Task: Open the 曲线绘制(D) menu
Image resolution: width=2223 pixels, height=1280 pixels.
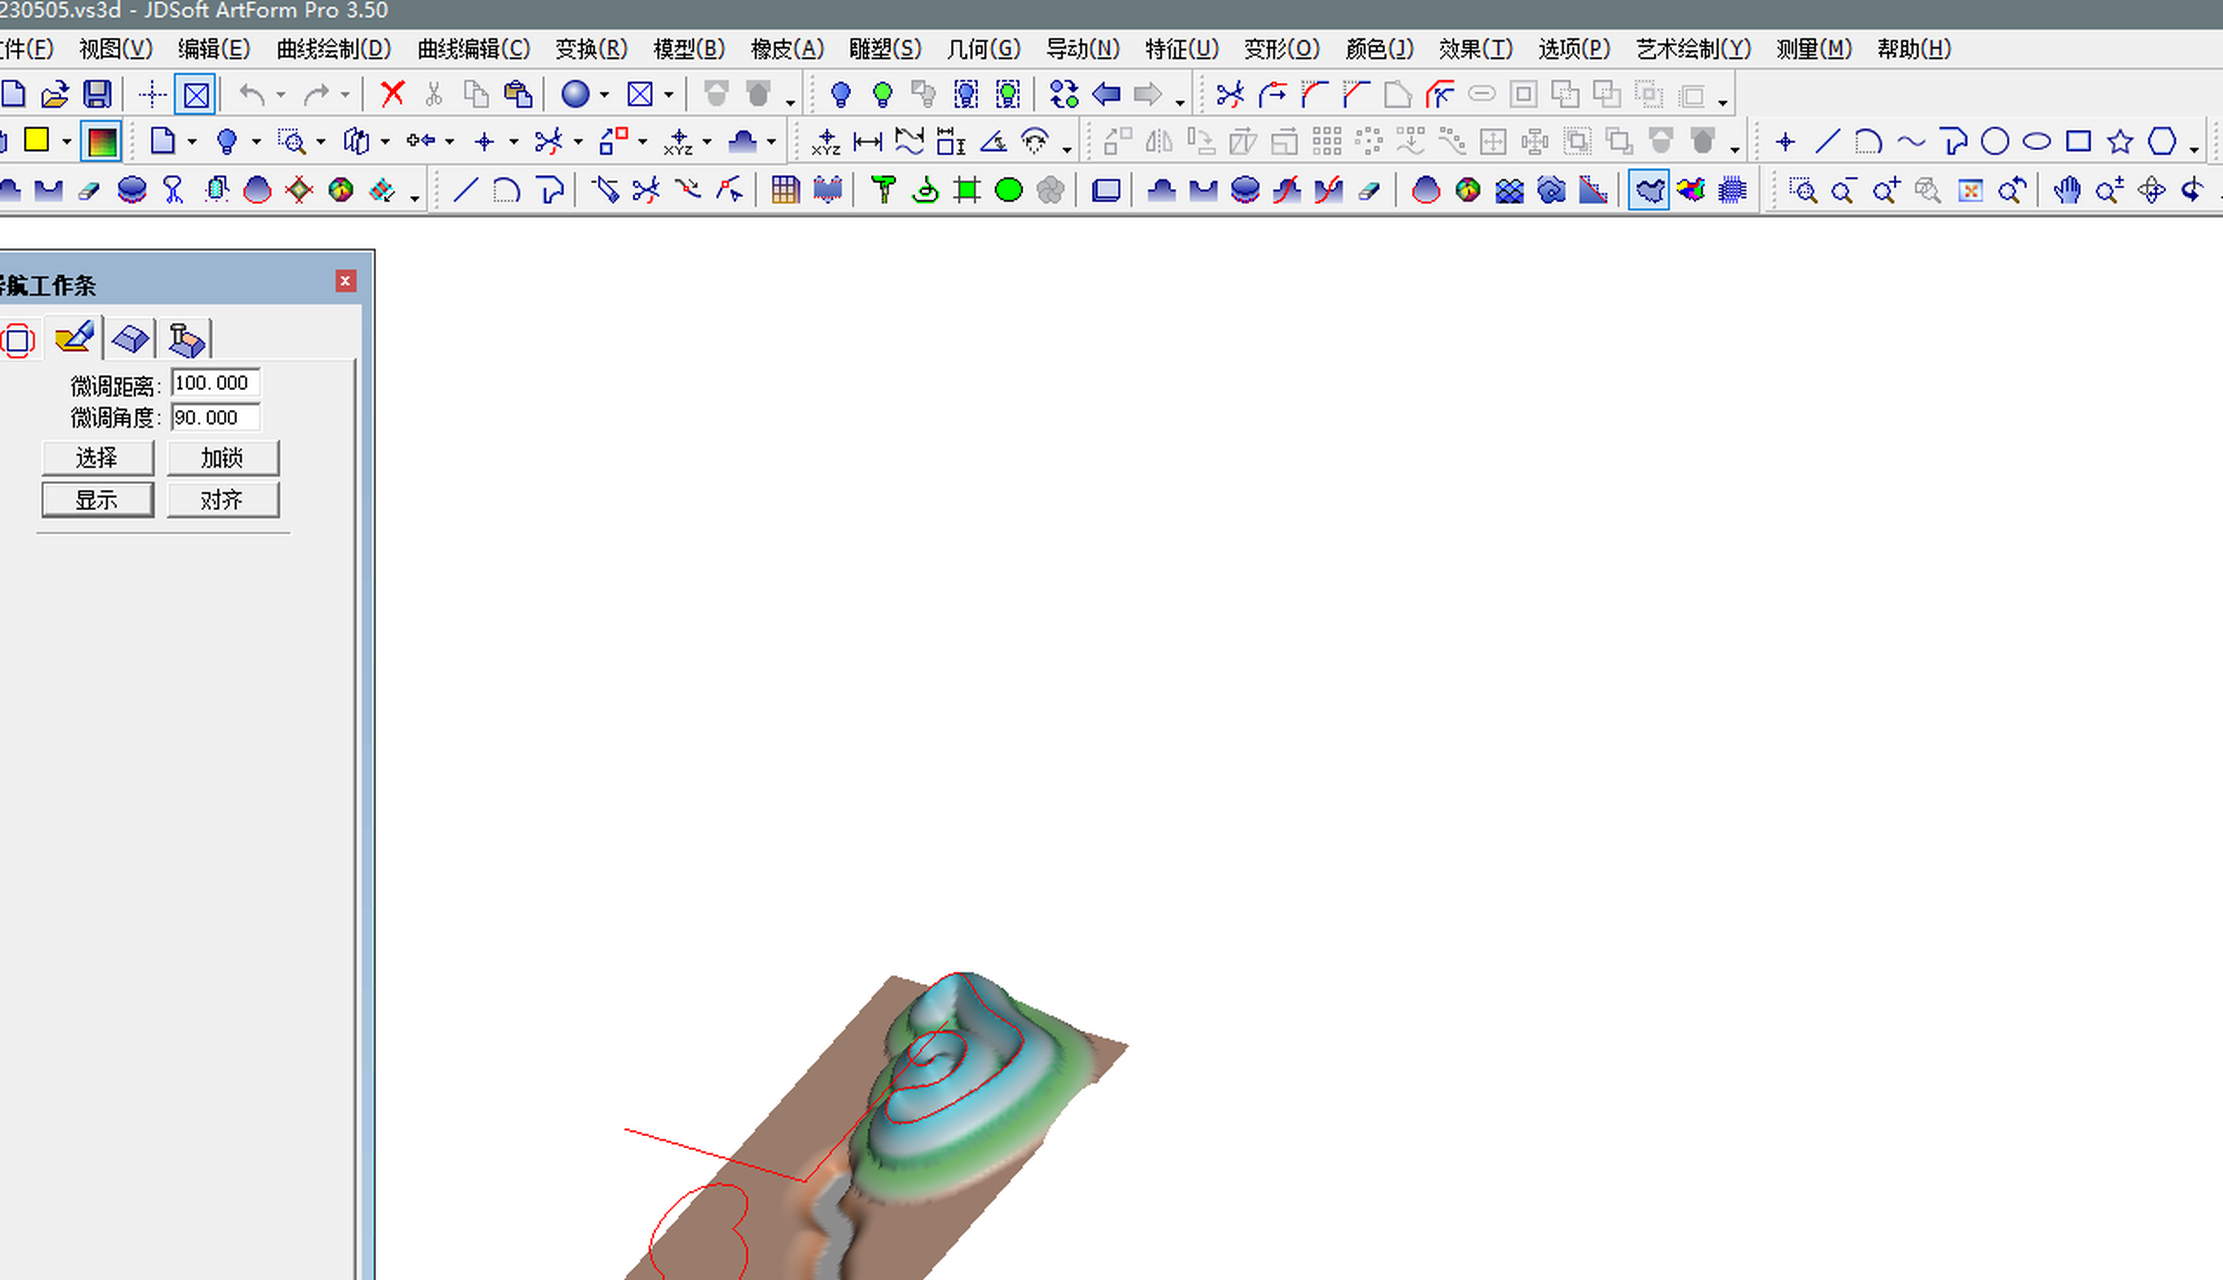Action: (333, 49)
